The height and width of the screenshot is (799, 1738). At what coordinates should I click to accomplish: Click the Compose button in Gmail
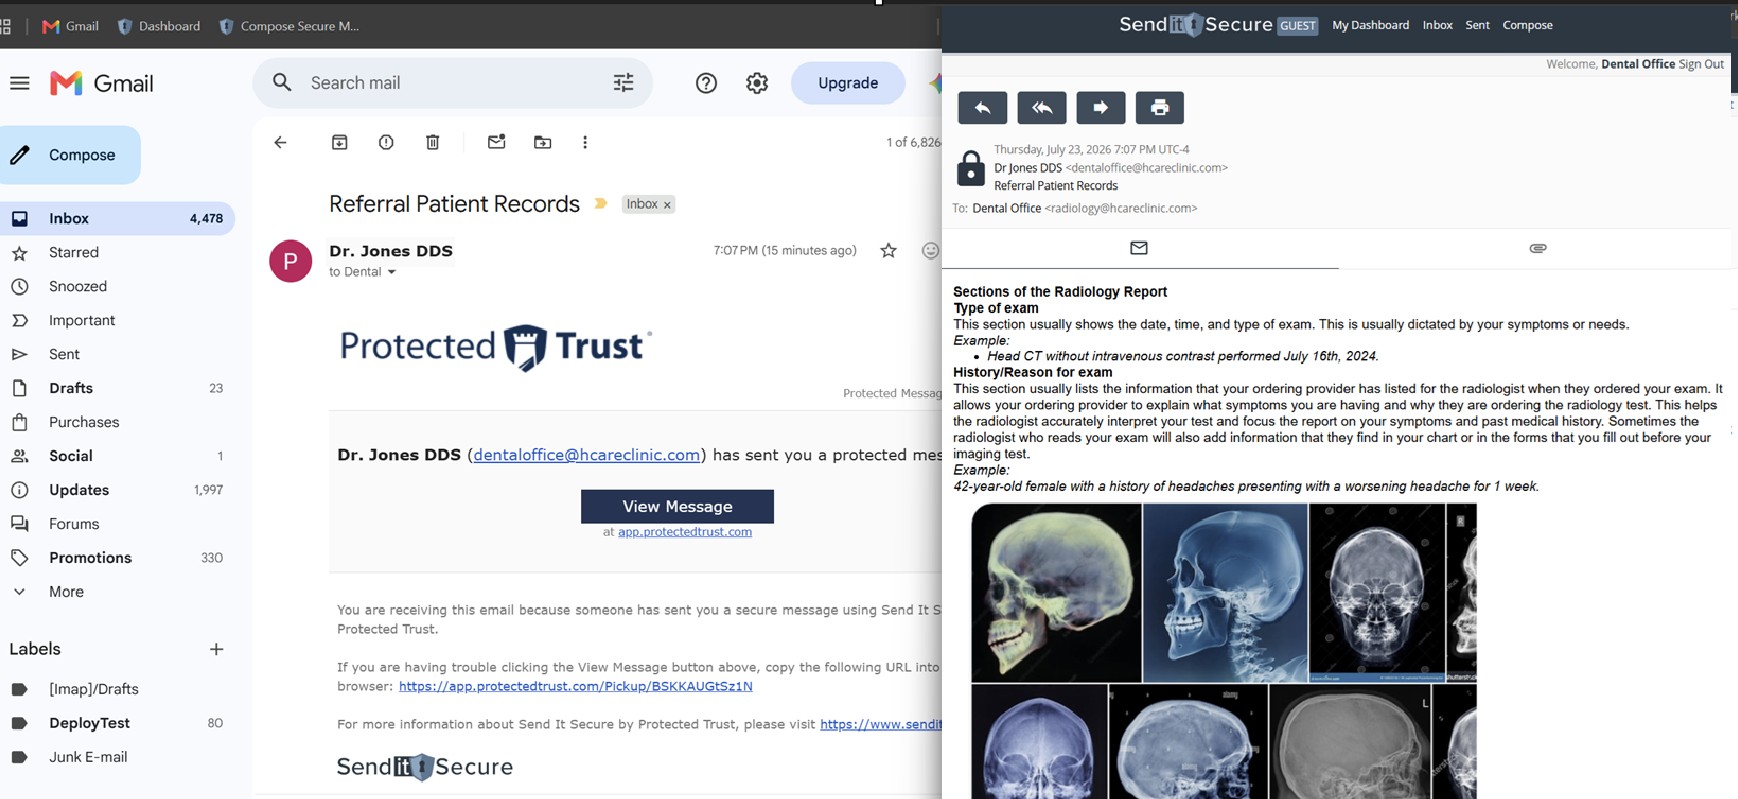pos(70,155)
